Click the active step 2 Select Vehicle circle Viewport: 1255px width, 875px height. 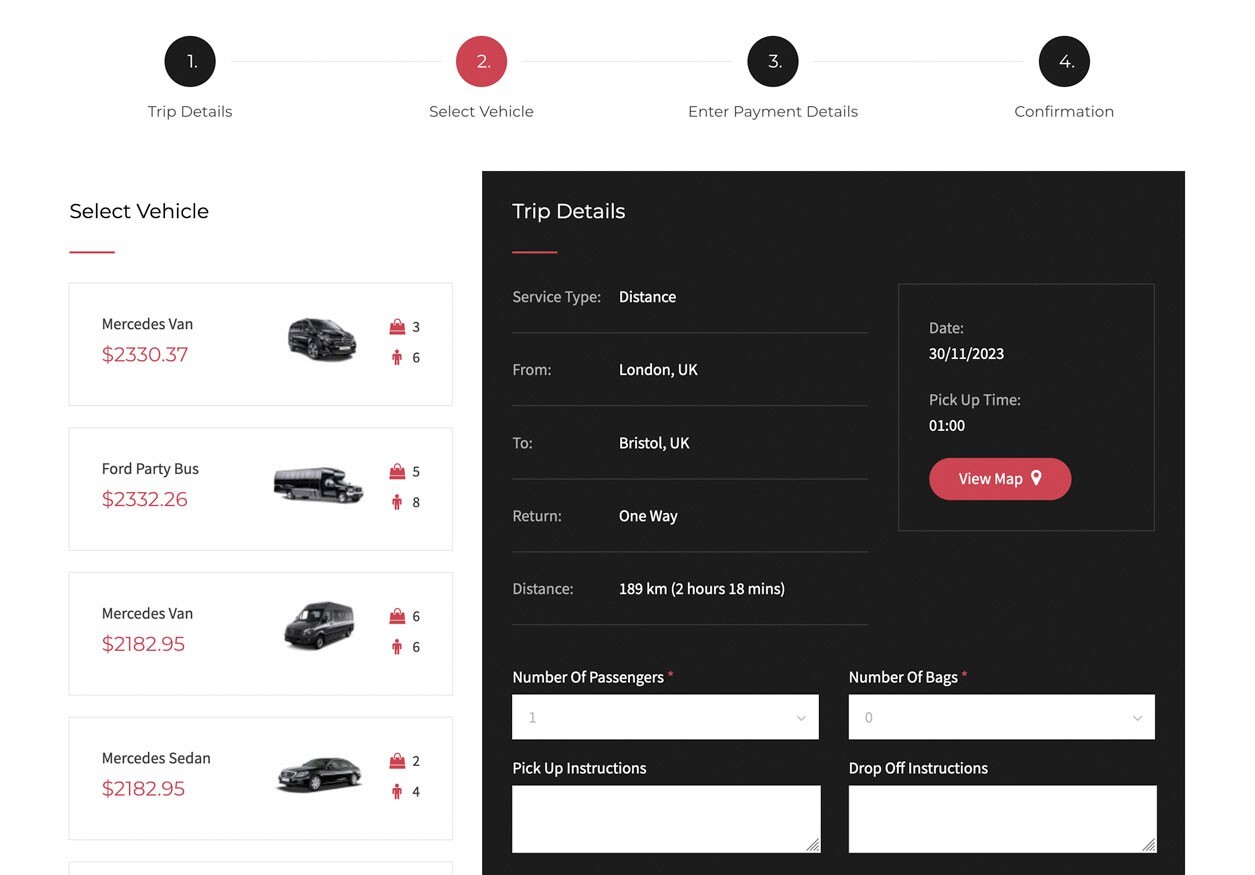click(x=482, y=61)
